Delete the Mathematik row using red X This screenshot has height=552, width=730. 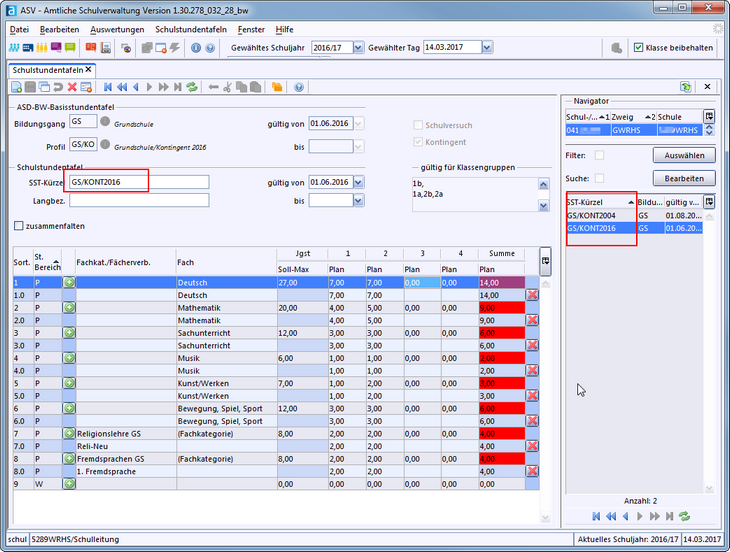tap(532, 320)
